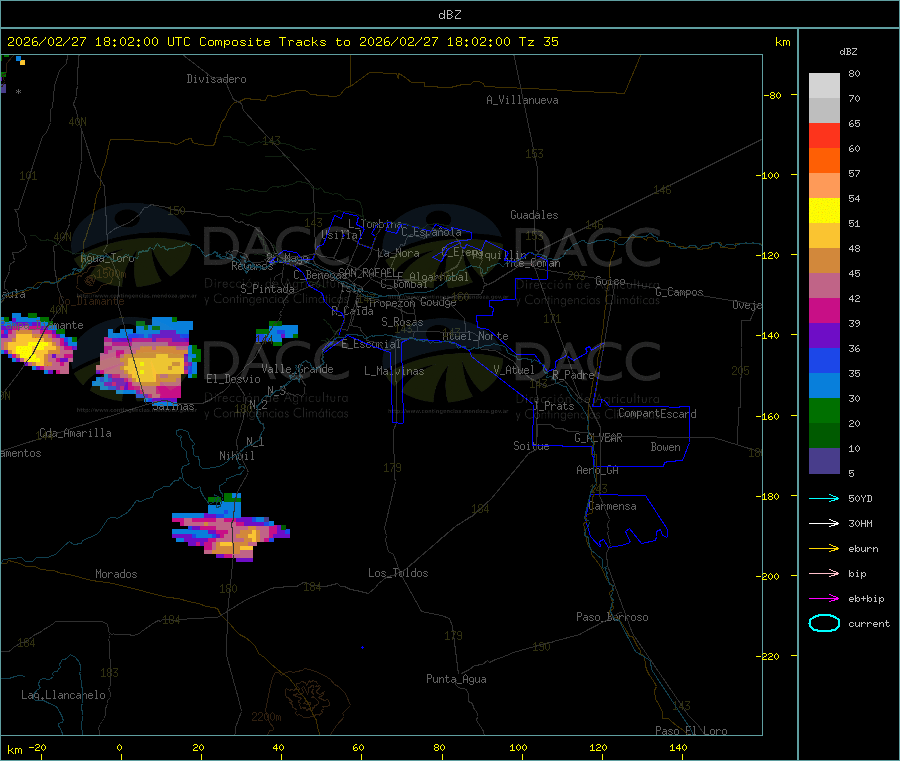900x761 pixels.
Task: Select the red 60-65 dBZ color swatch
Action: pyautogui.click(x=824, y=135)
